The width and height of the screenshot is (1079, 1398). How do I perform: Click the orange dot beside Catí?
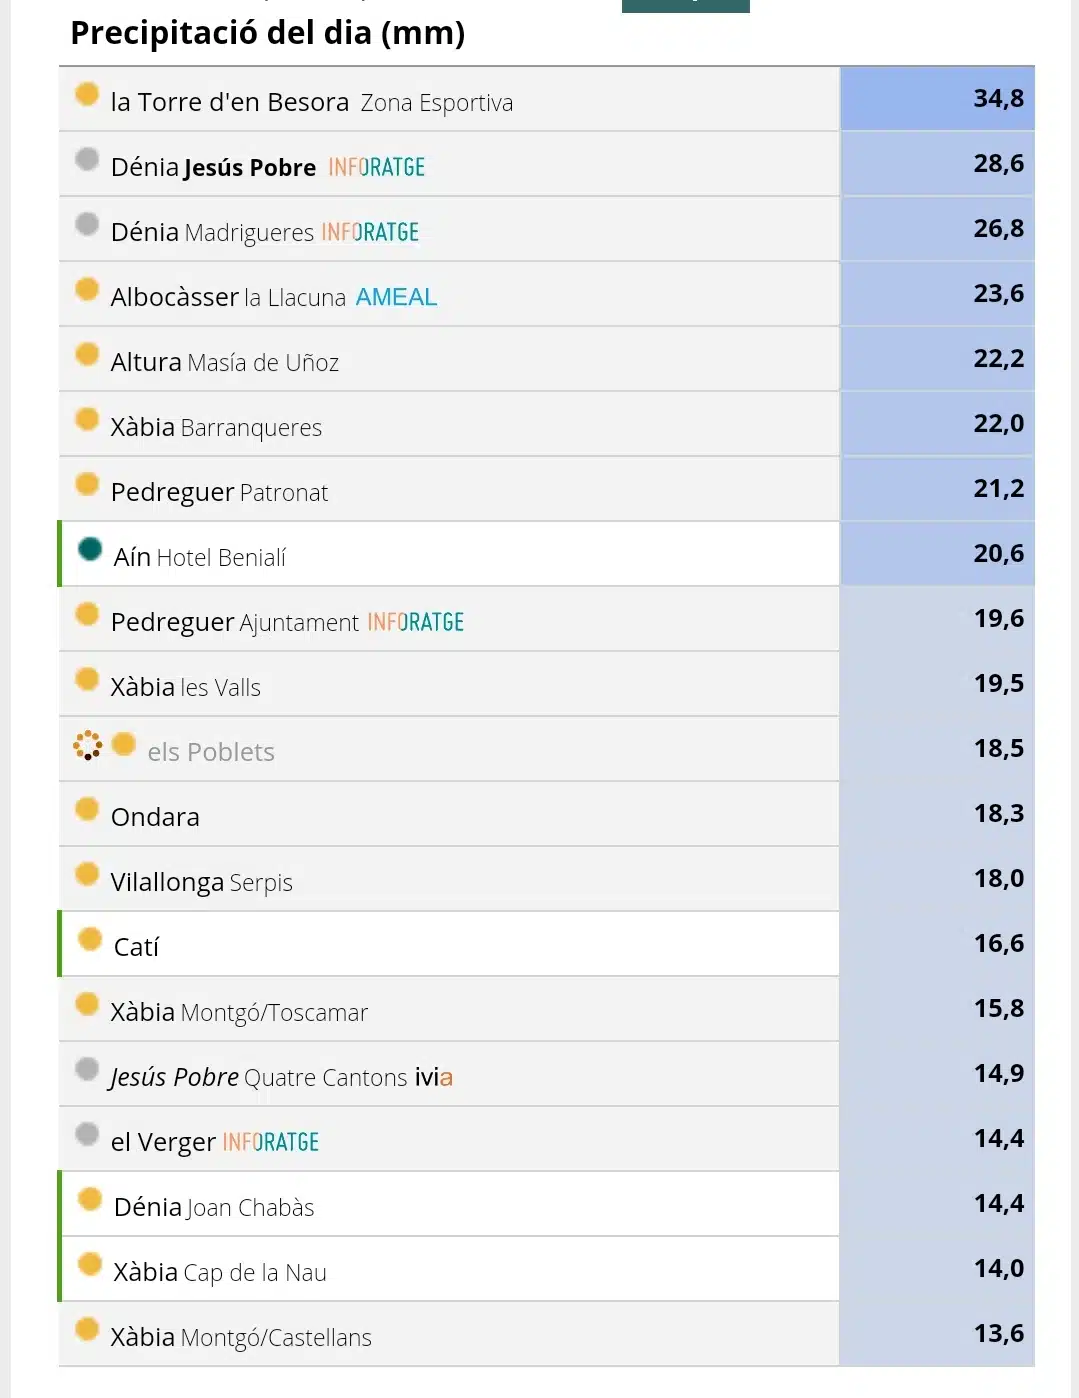90,939
